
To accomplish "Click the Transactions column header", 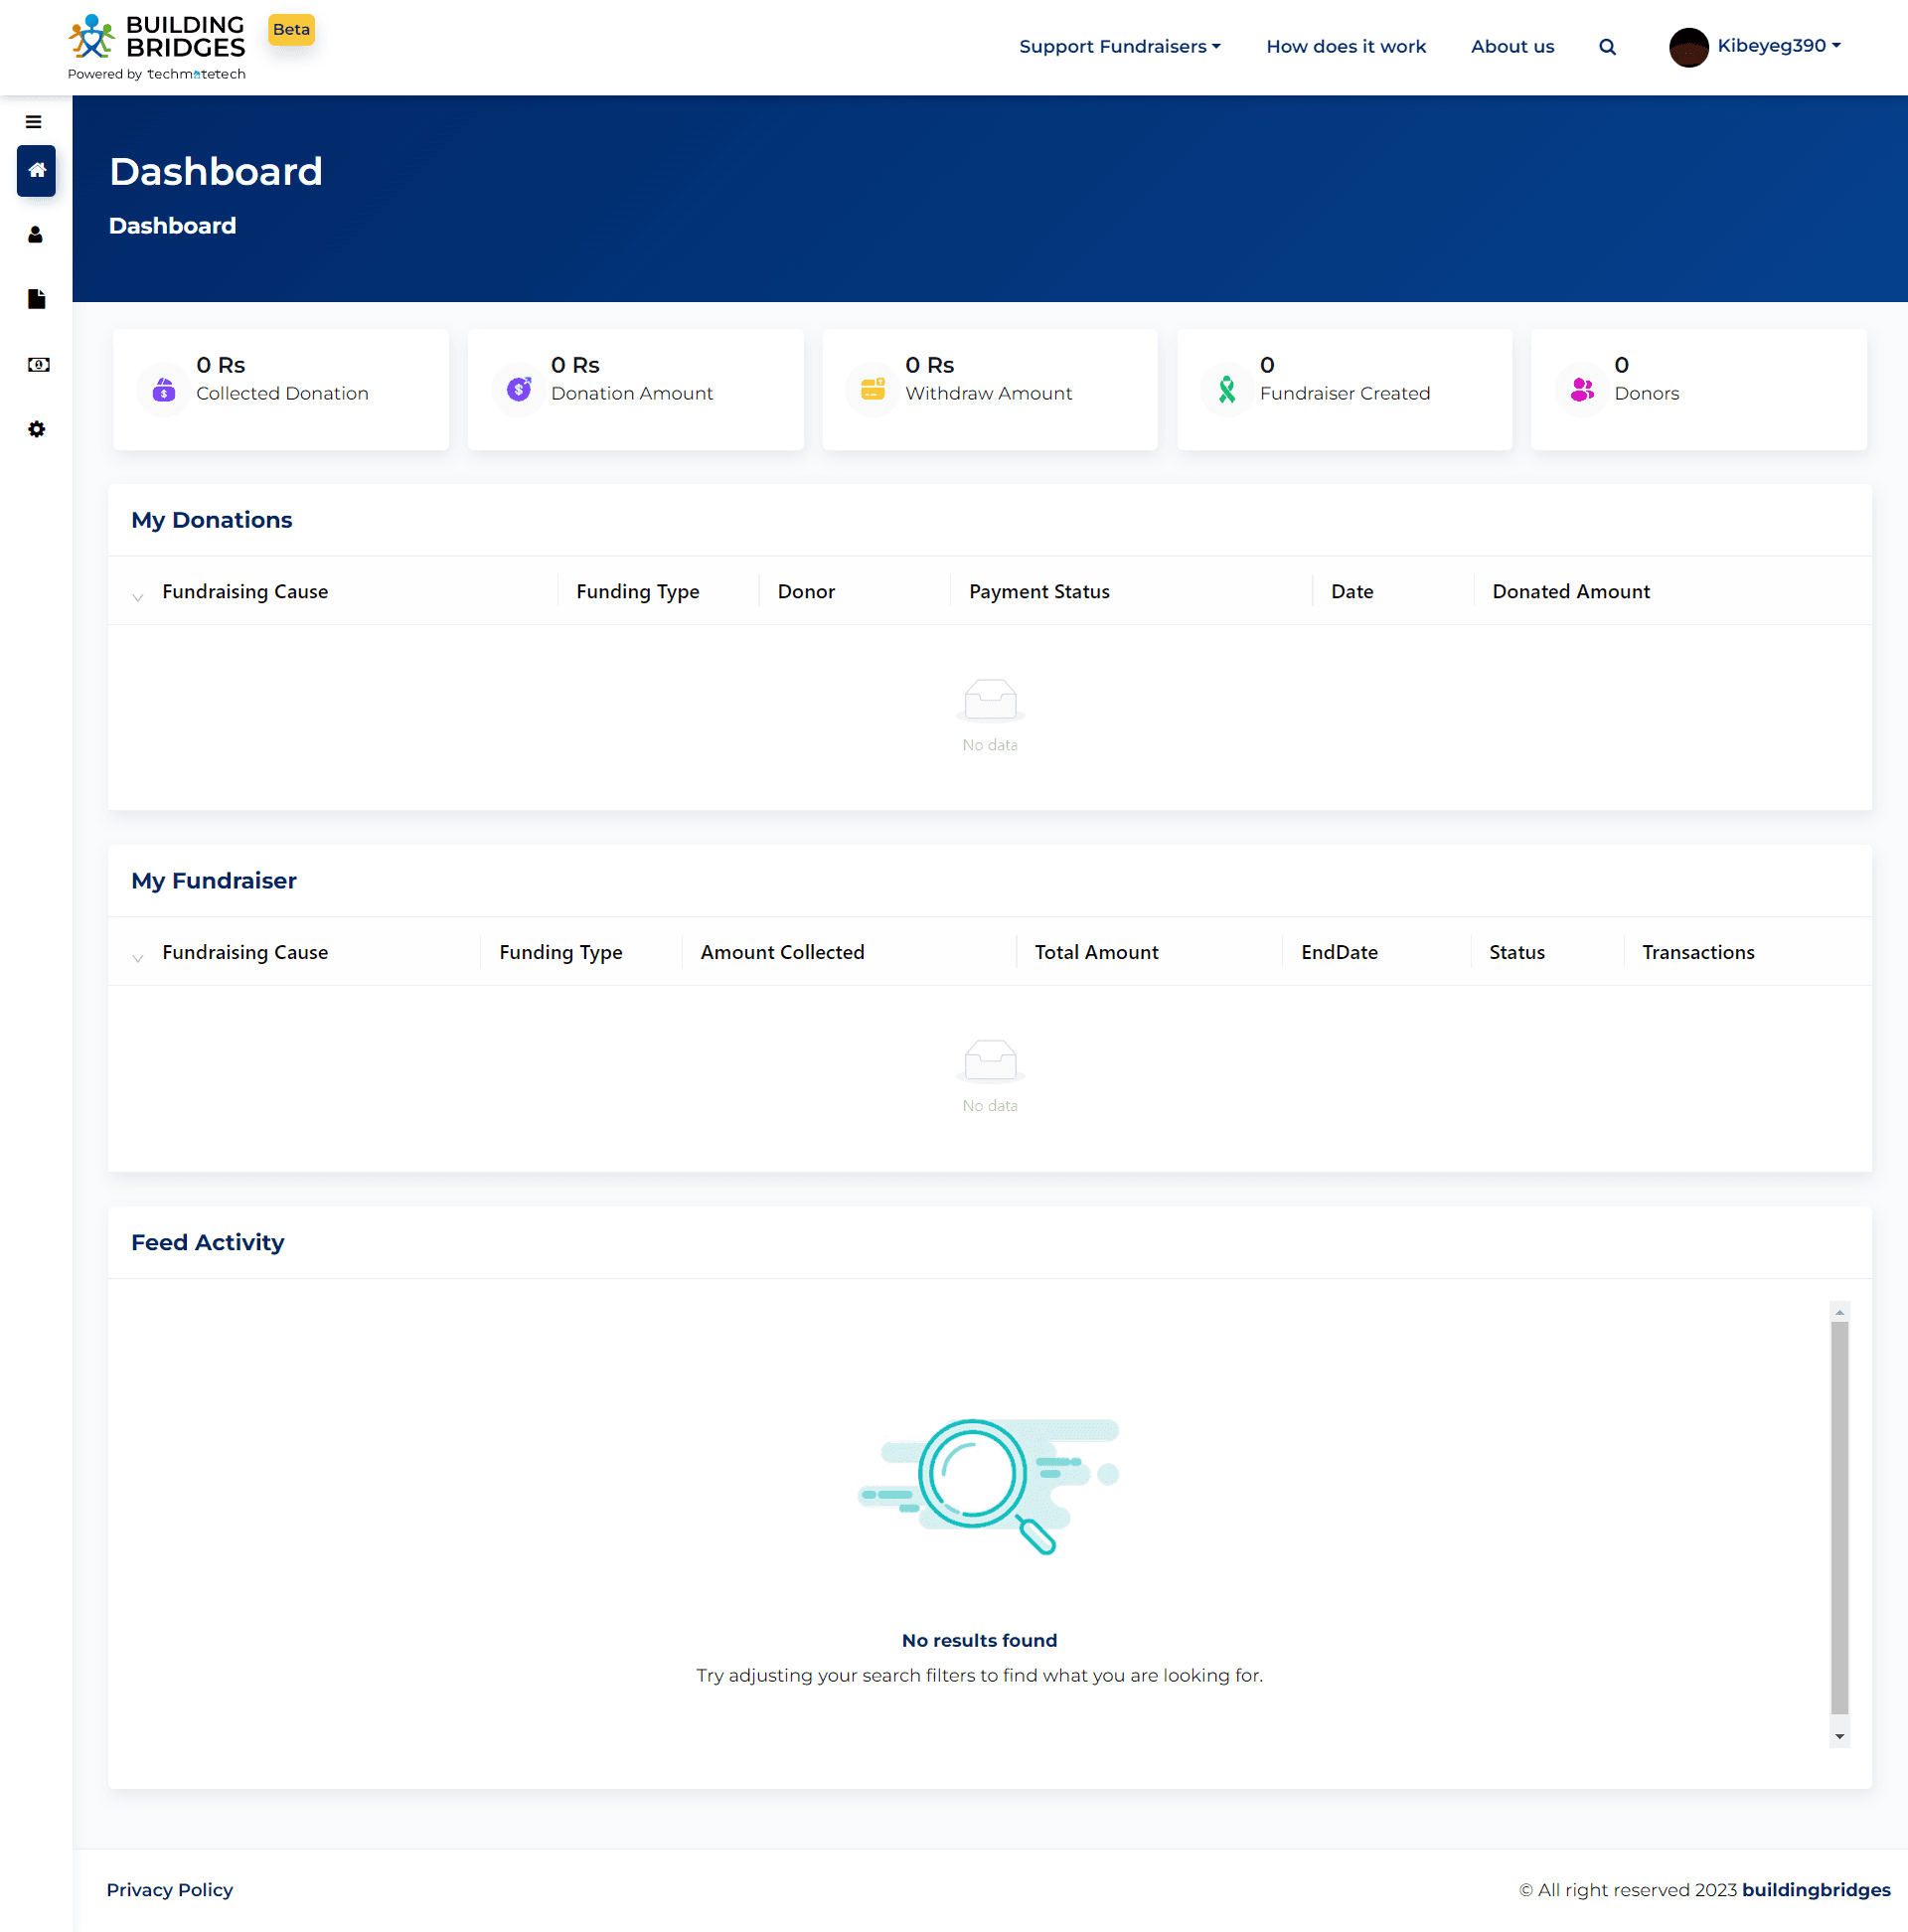I will click(x=1697, y=953).
